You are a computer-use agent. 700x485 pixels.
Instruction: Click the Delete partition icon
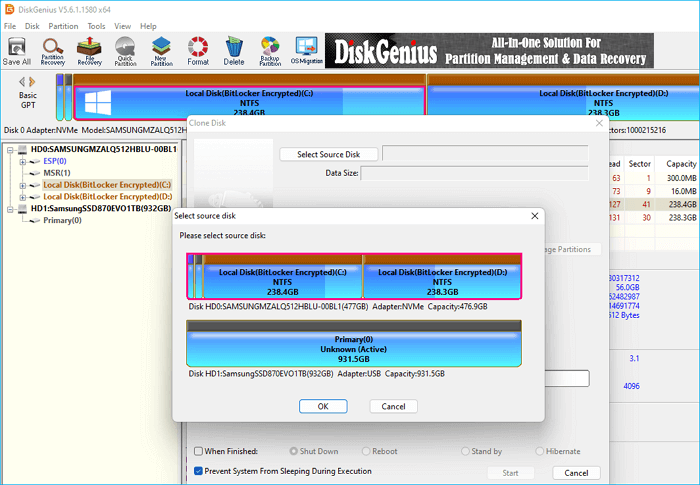point(234,51)
